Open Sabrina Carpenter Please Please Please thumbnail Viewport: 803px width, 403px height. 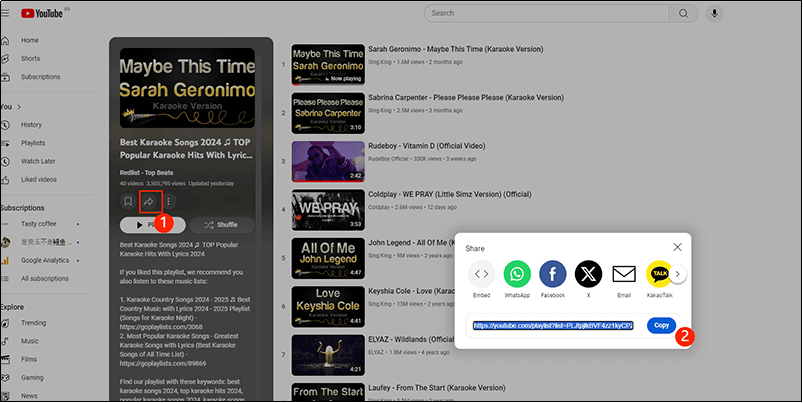coord(328,113)
